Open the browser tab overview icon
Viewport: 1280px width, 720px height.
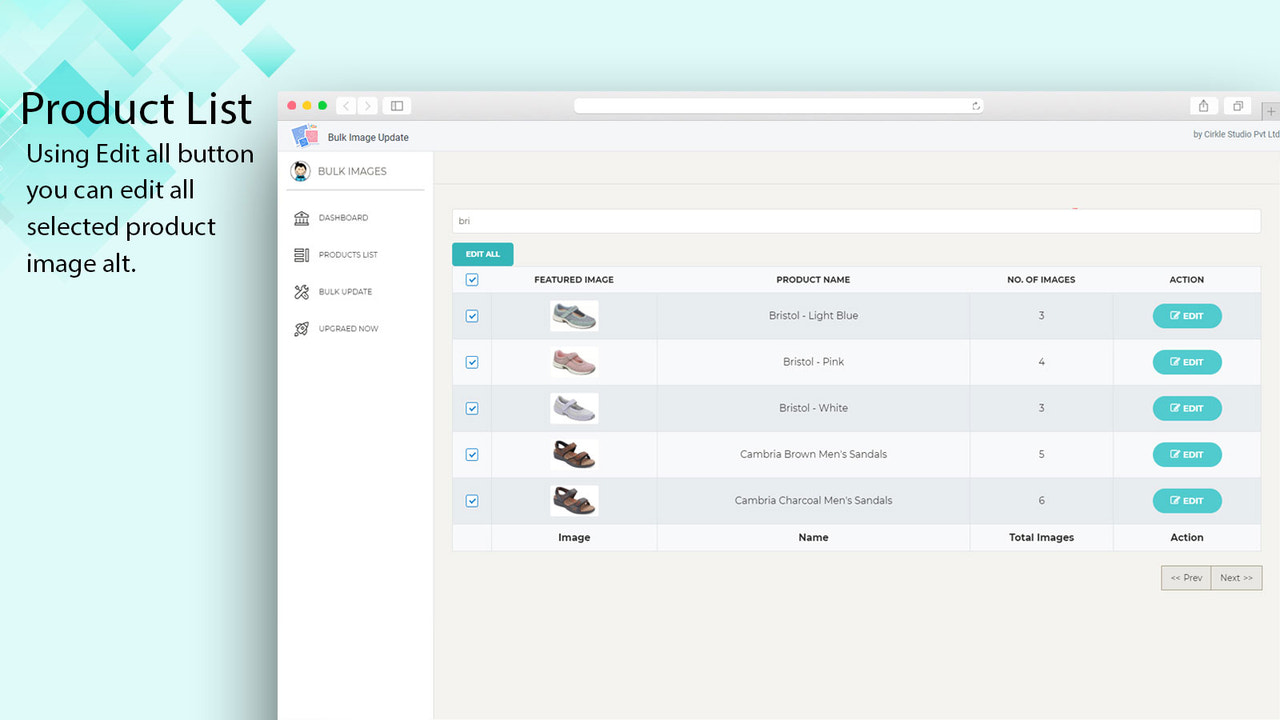click(x=1237, y=105)
